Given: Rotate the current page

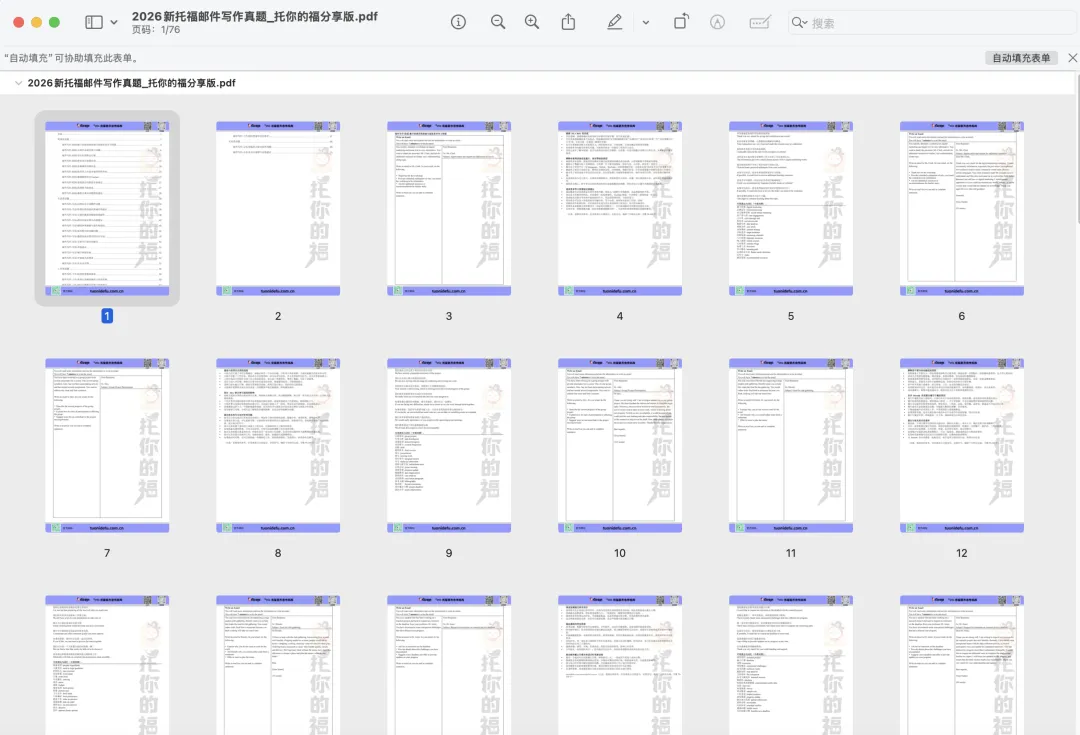Looking at the screenshot, I should 681,21.
